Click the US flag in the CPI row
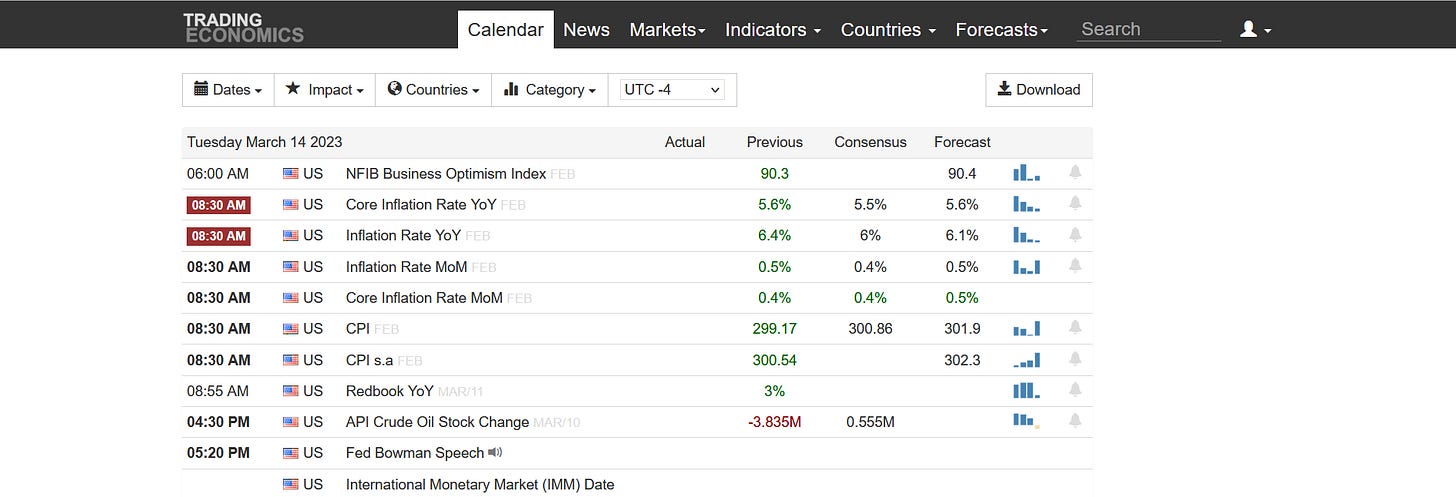Screen dimensions: 1456x497 291,328
